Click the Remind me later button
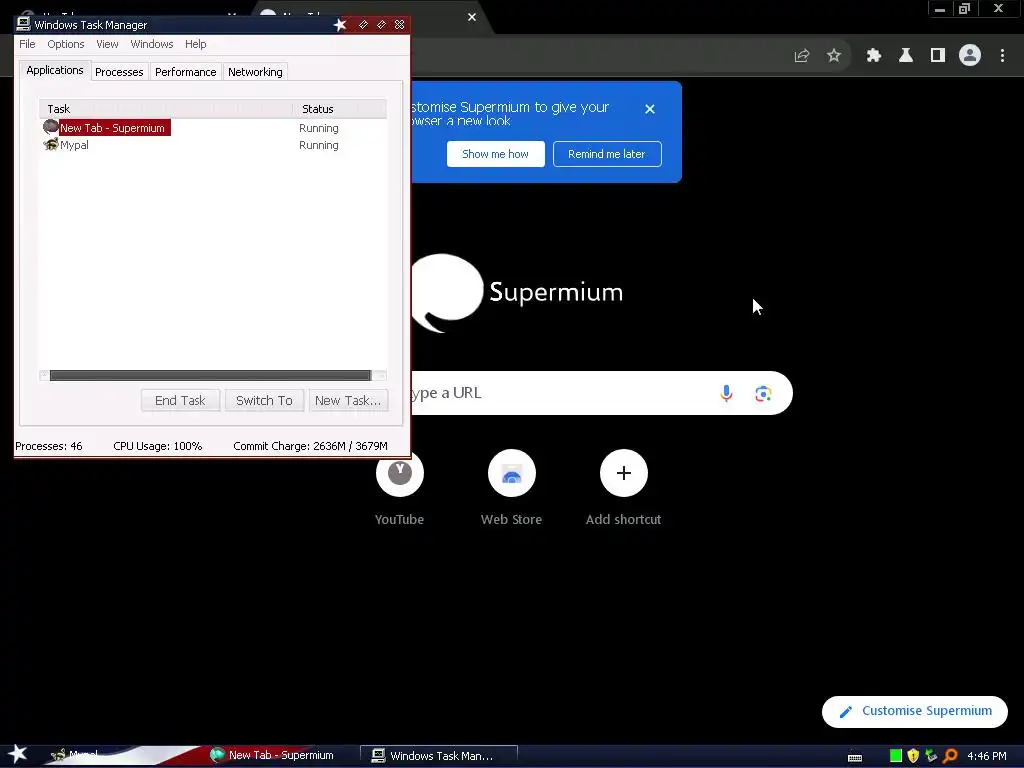The image size is (1024, 768). pos(607,154)
